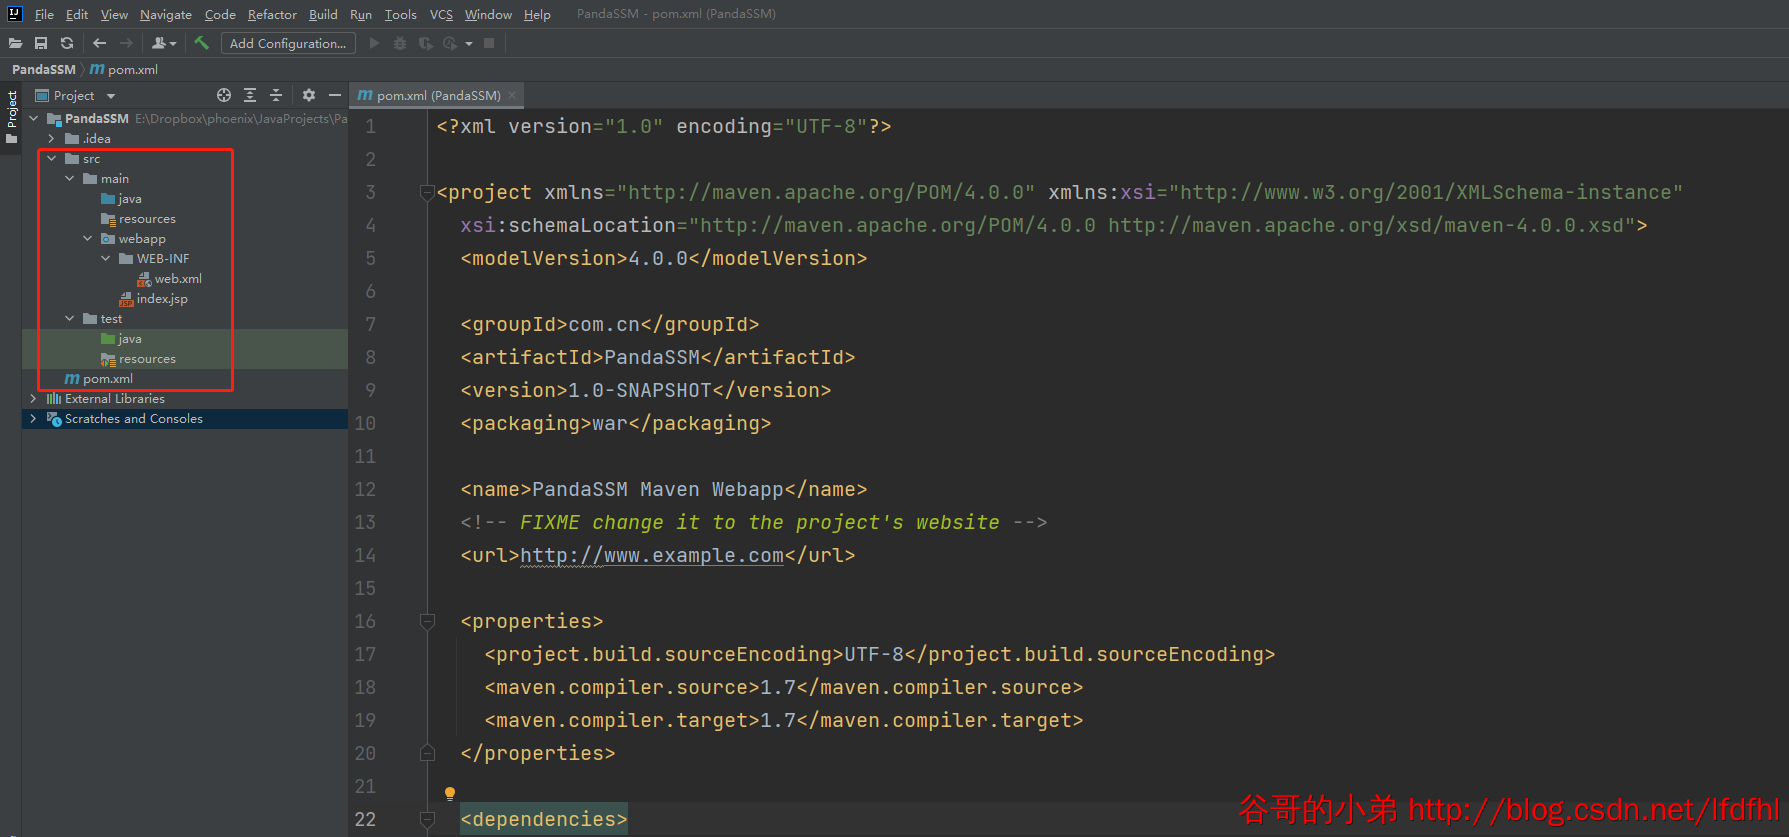Click Add Configuration button

tap(288, 43)
